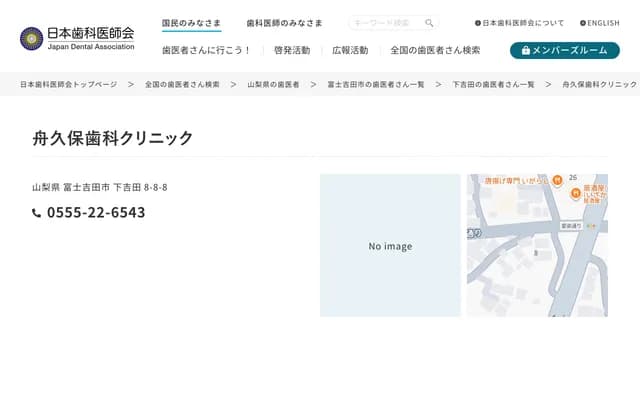This screenshot has width=640, height=400.
Task: Click the keyword search input field
Action: point(385,23)
